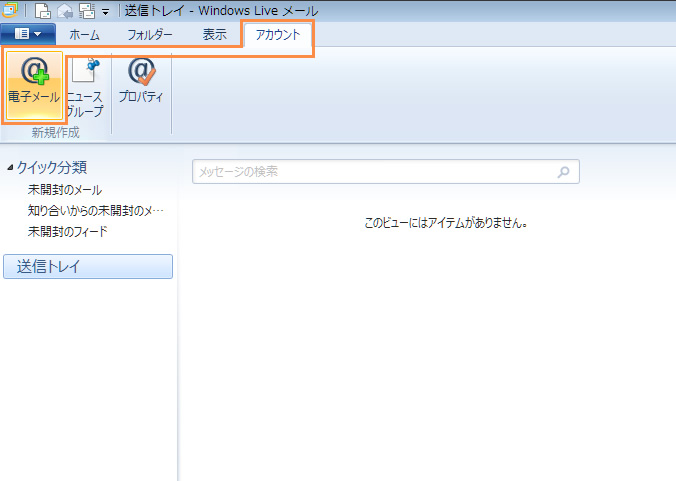The height and width of the screenshot is (481, 676).
Task: Open the 送信トレイ folder
Action: [88, 266]
